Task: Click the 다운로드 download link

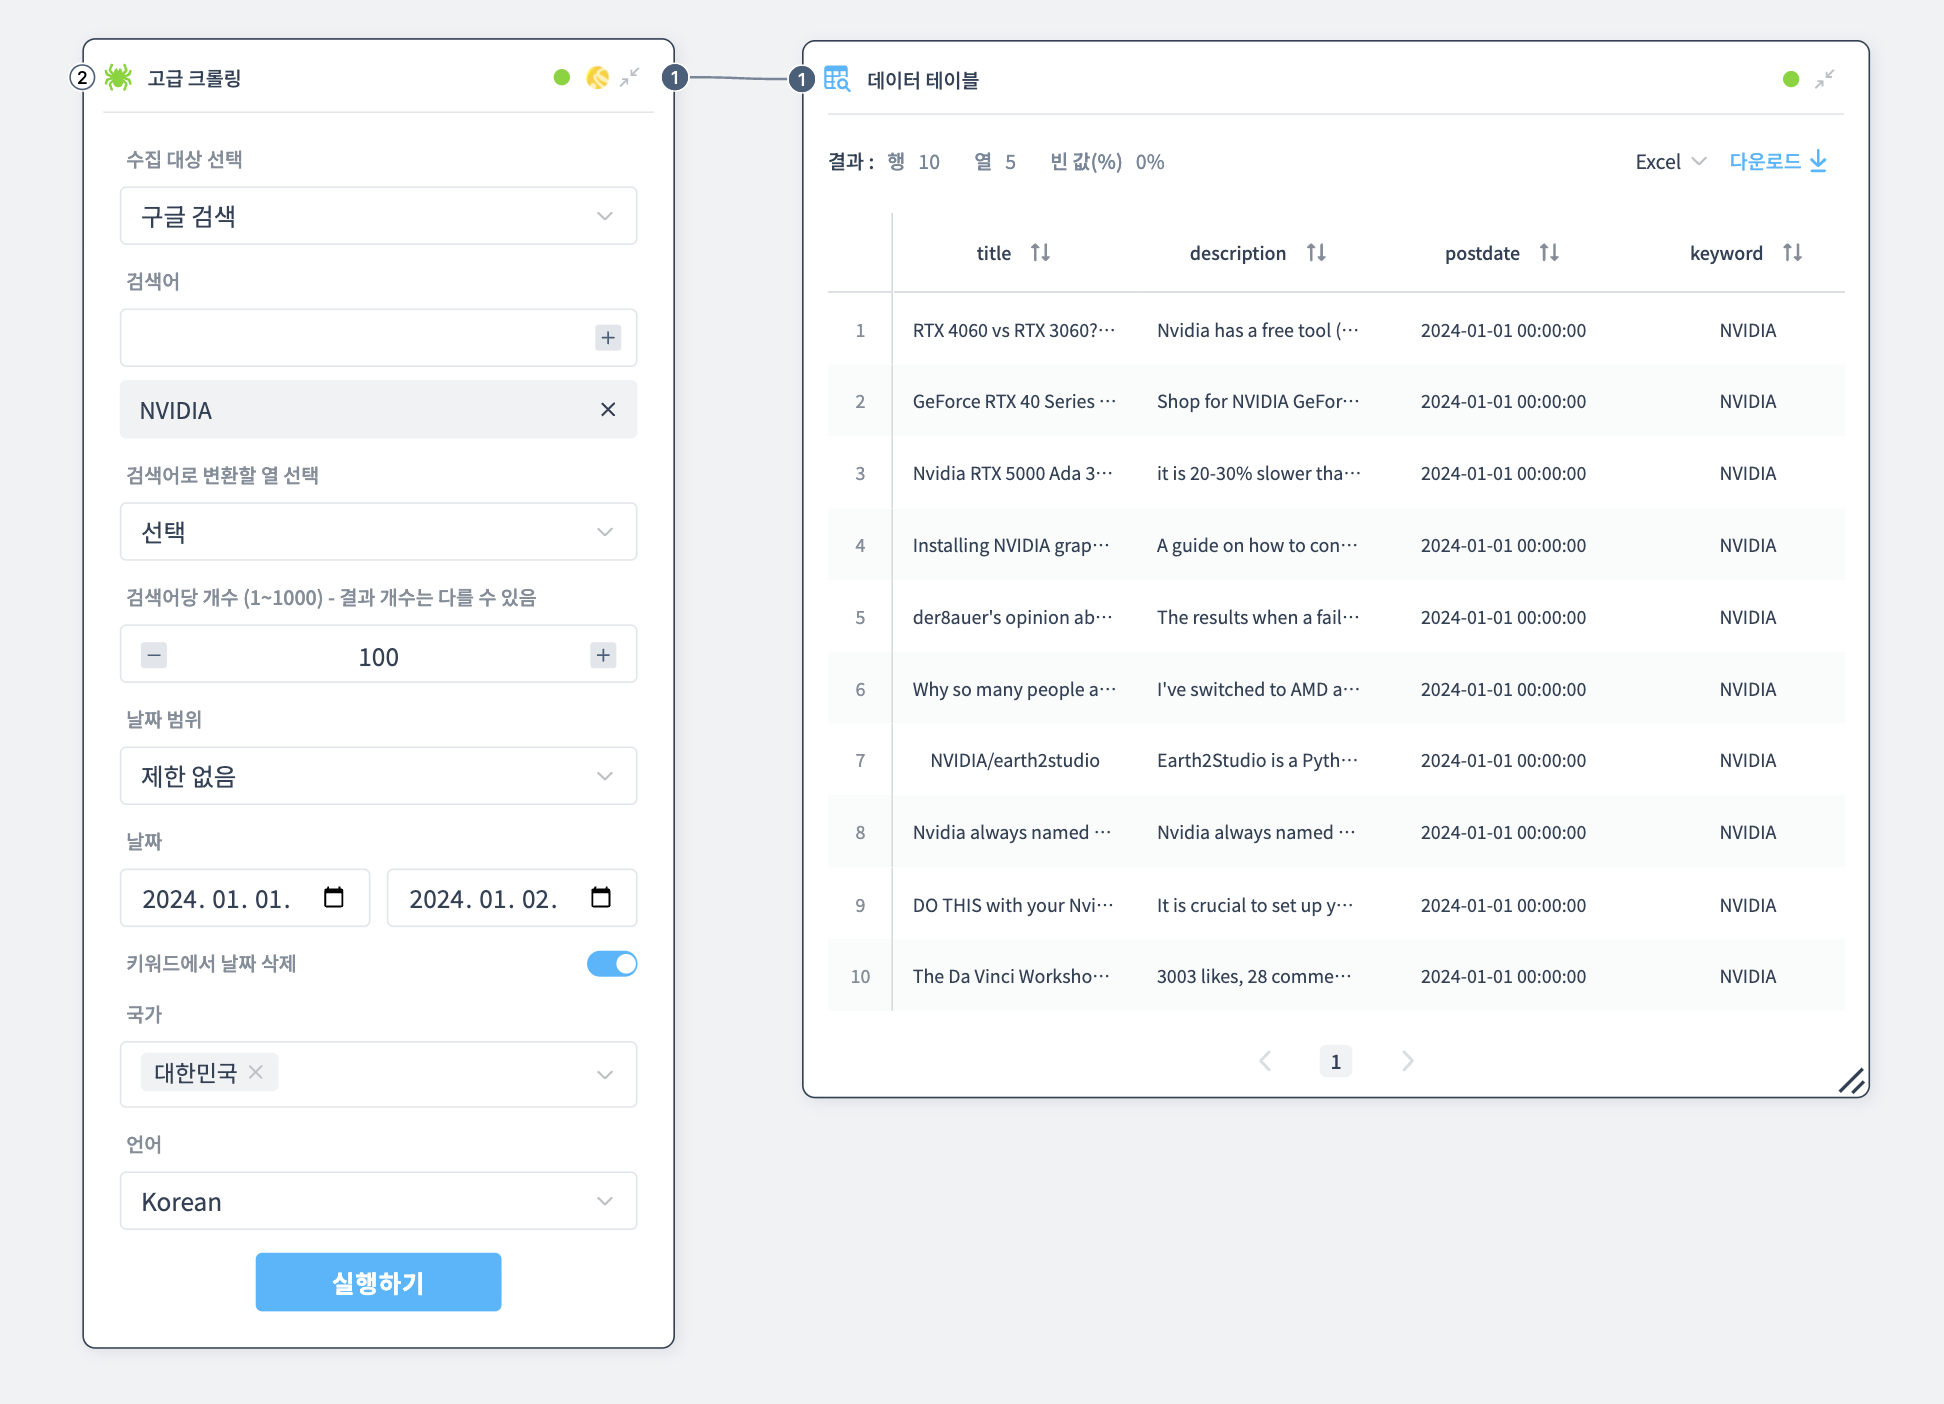Action: [1777, 161]
